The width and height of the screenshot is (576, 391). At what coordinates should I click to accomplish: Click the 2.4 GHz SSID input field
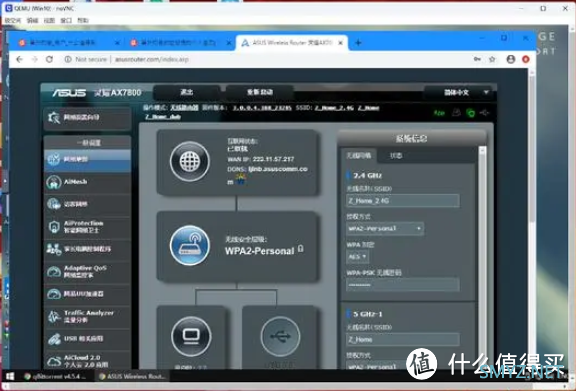pos(403,201)
